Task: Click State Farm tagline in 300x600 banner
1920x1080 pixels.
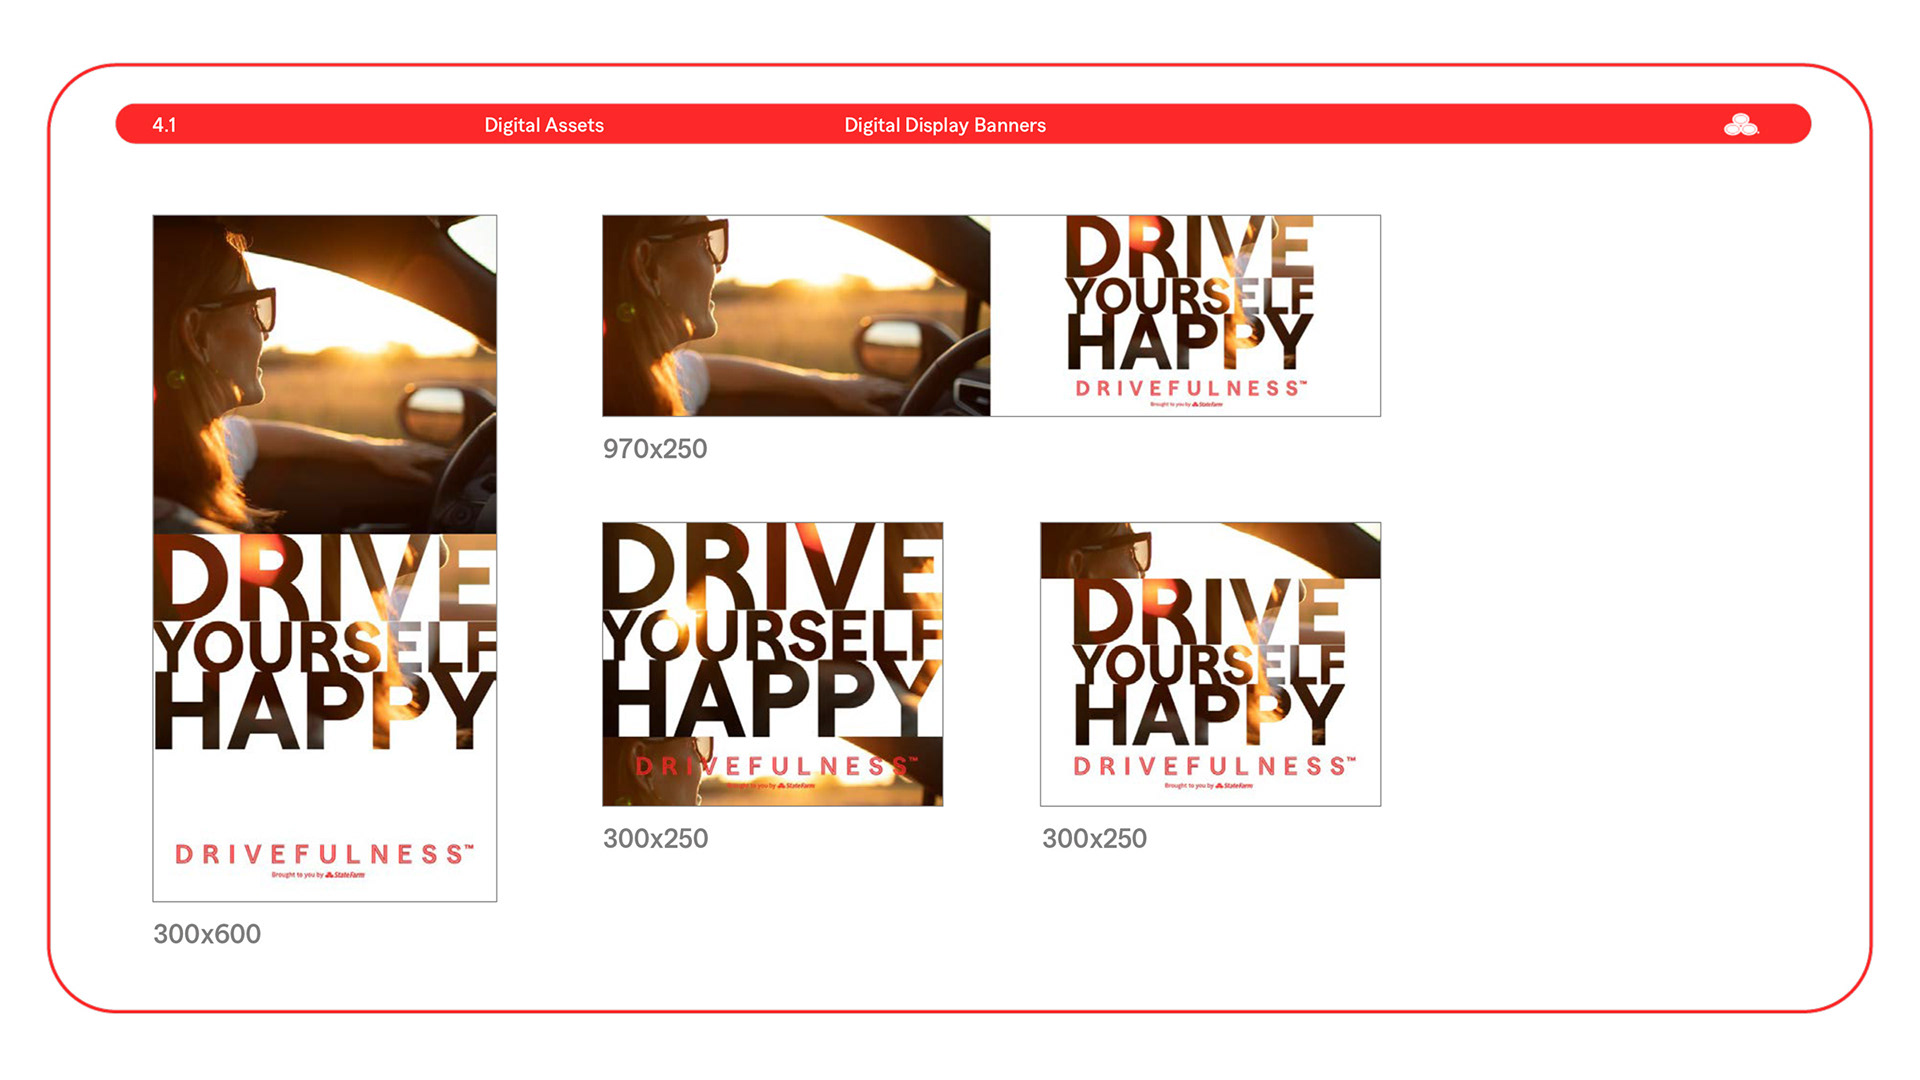Action: pyautogui.click(x=318, y=875)
